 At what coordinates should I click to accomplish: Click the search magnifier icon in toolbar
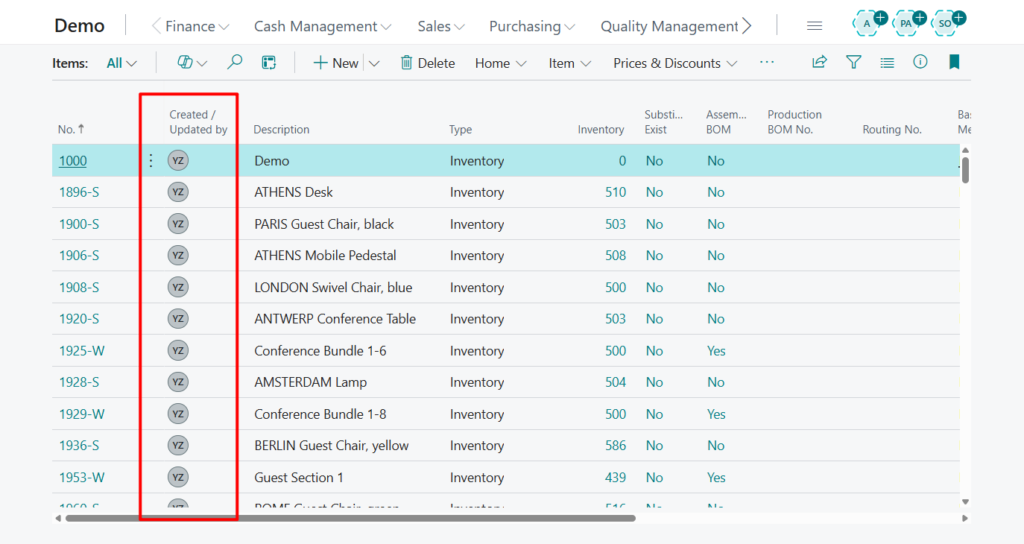[x=235, y=62]
